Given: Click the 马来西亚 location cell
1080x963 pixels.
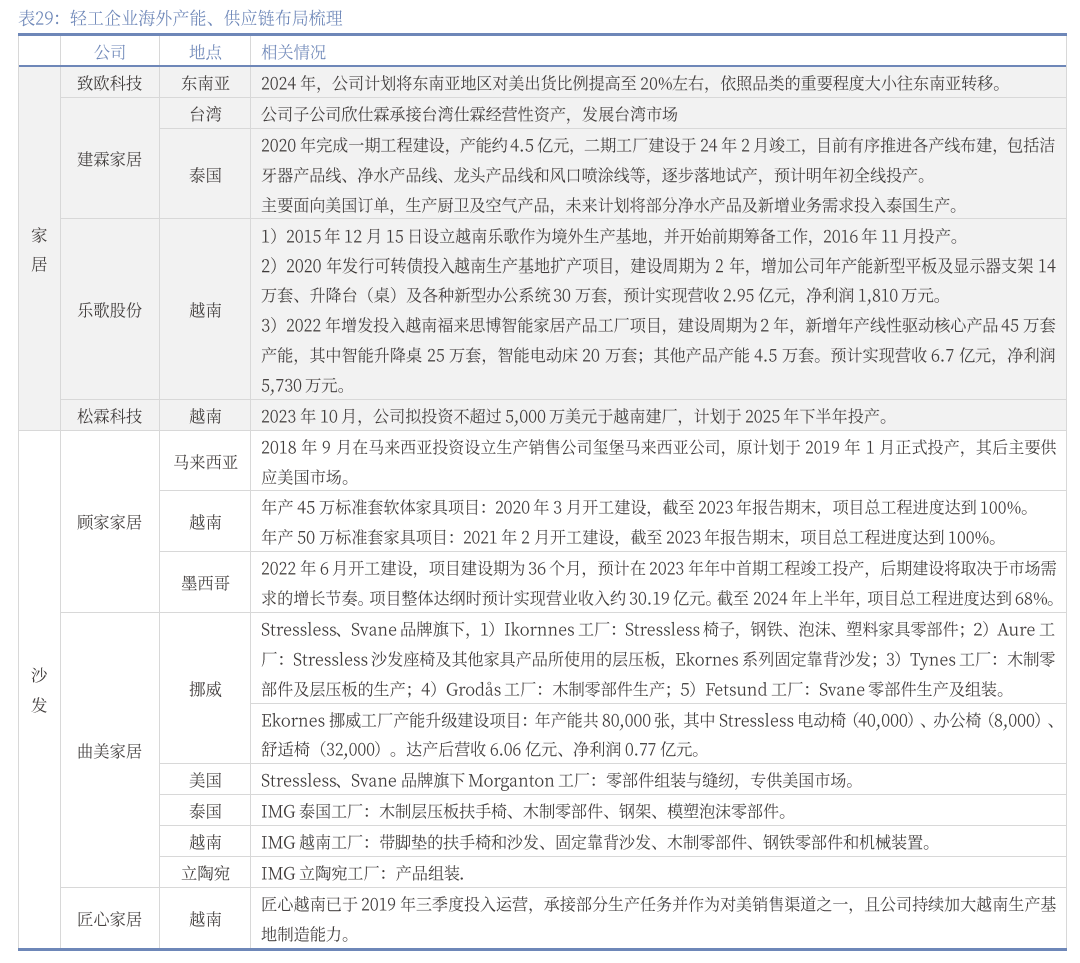Looking at the screenshot, I should pyautogui.click(x=205, y=462).
